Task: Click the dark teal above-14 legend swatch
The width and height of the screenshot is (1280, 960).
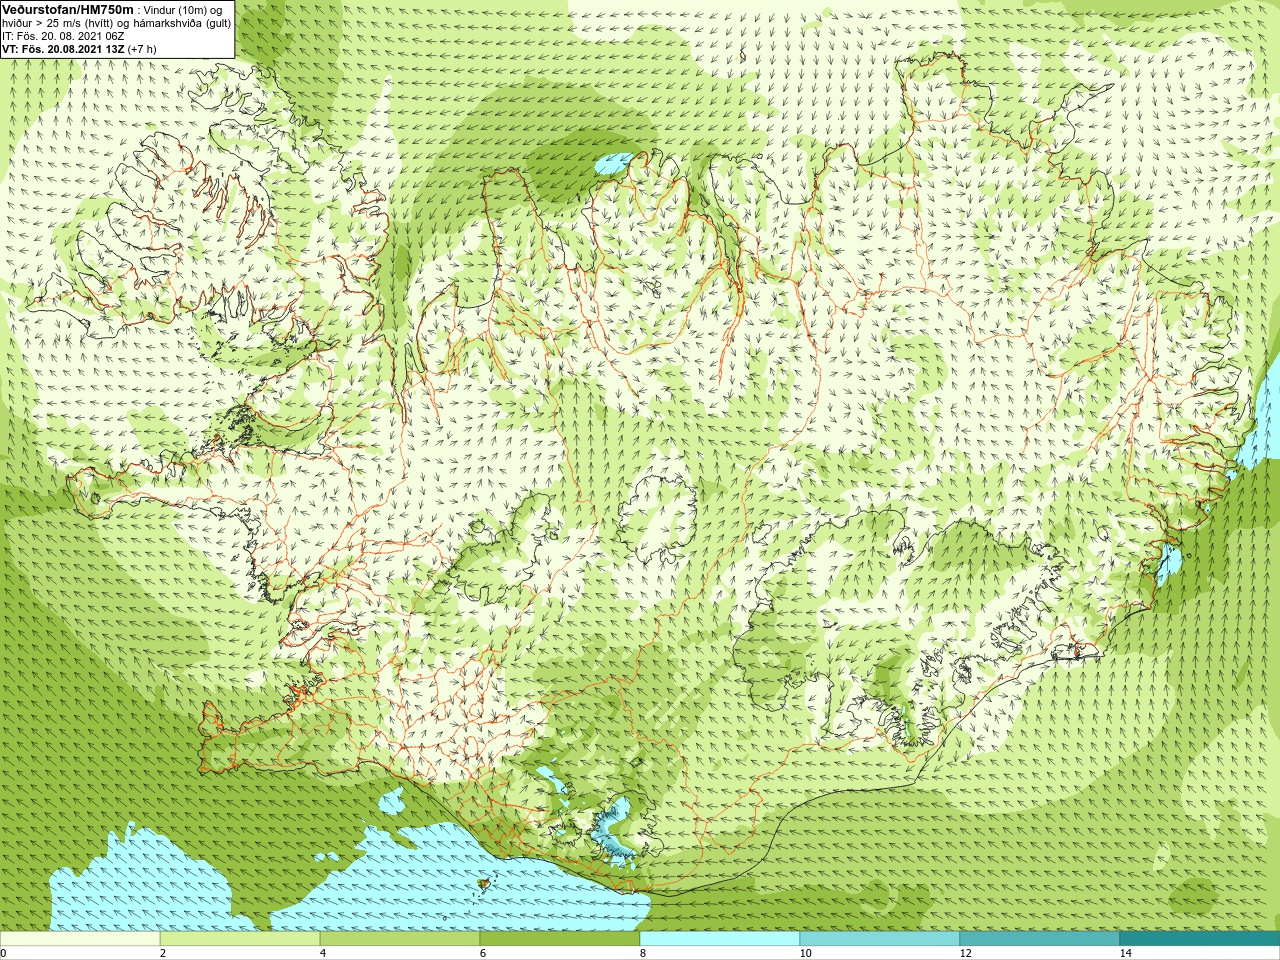Action: tap(1200, 939)
